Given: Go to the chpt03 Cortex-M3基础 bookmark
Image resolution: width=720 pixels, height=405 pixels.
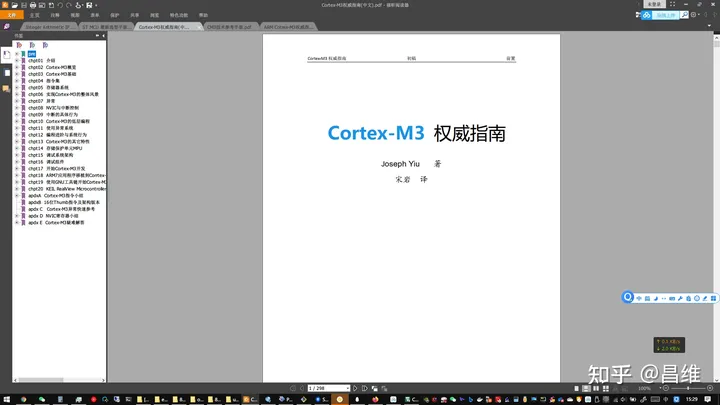Looking at the screenshot, I should click(x=52, y=74).
